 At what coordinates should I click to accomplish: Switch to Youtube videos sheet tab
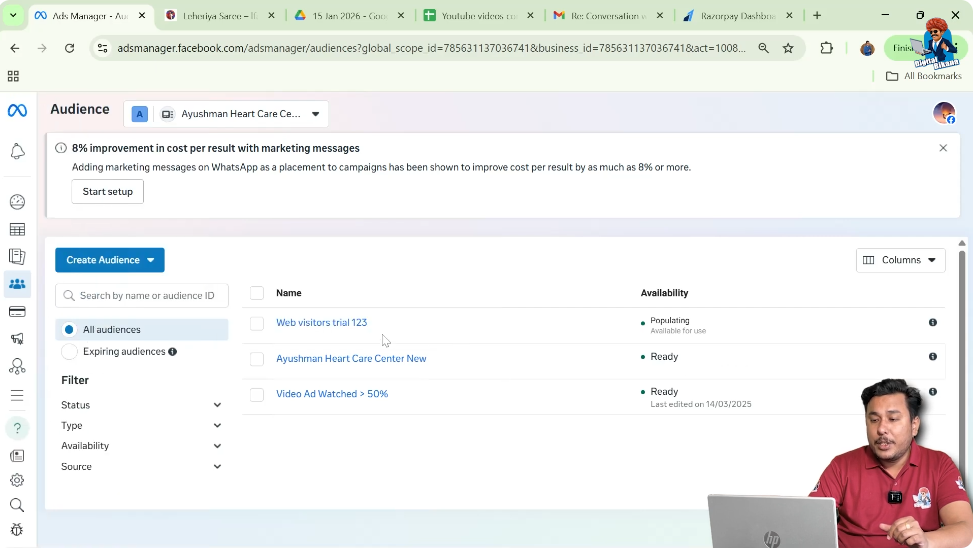click(478, 16)
